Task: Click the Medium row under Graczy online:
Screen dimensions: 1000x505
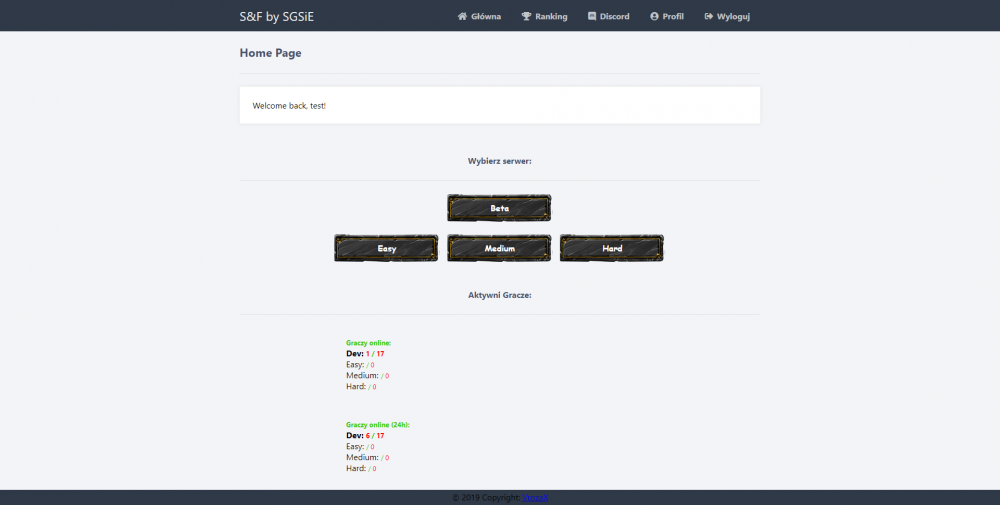Action: coord(367,376)
